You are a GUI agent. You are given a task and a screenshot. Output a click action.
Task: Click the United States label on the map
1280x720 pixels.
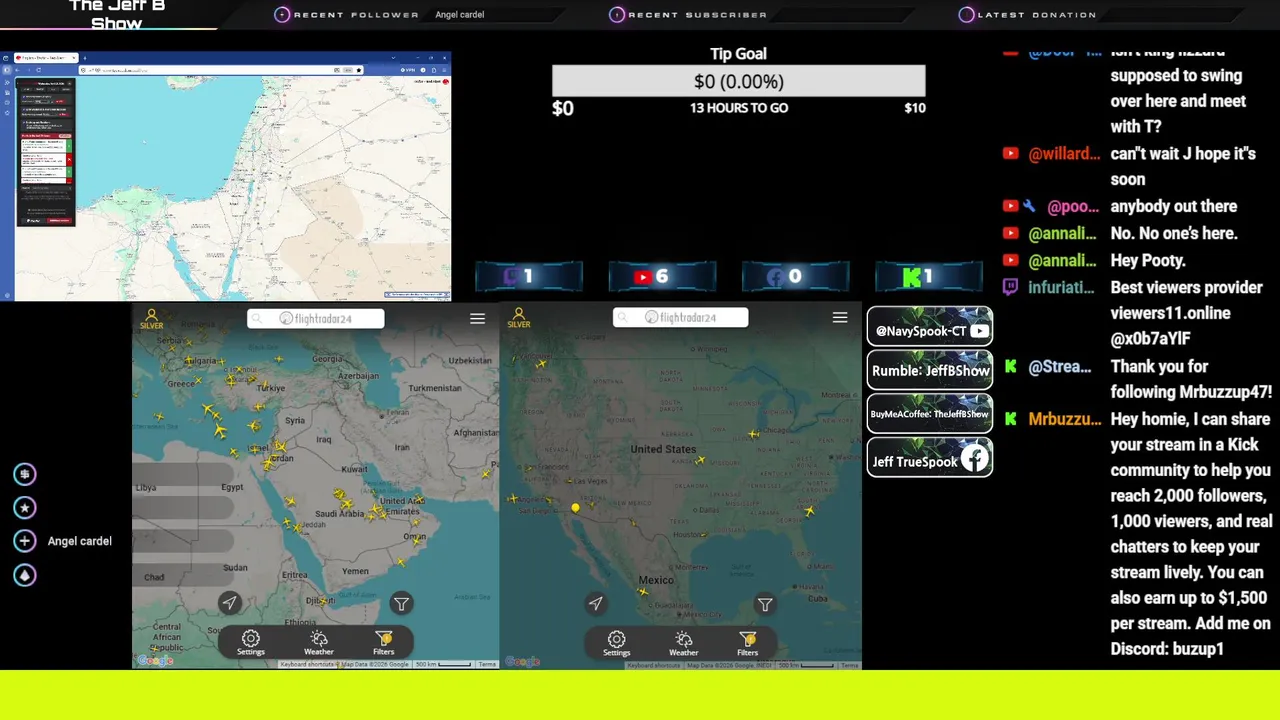(663, 449)
